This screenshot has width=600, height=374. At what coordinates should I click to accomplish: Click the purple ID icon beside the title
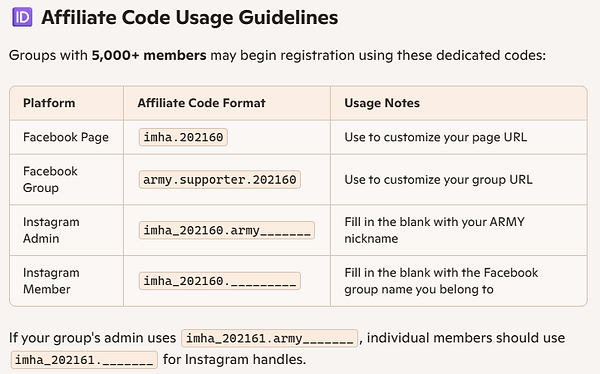click(x=22, y=17)
